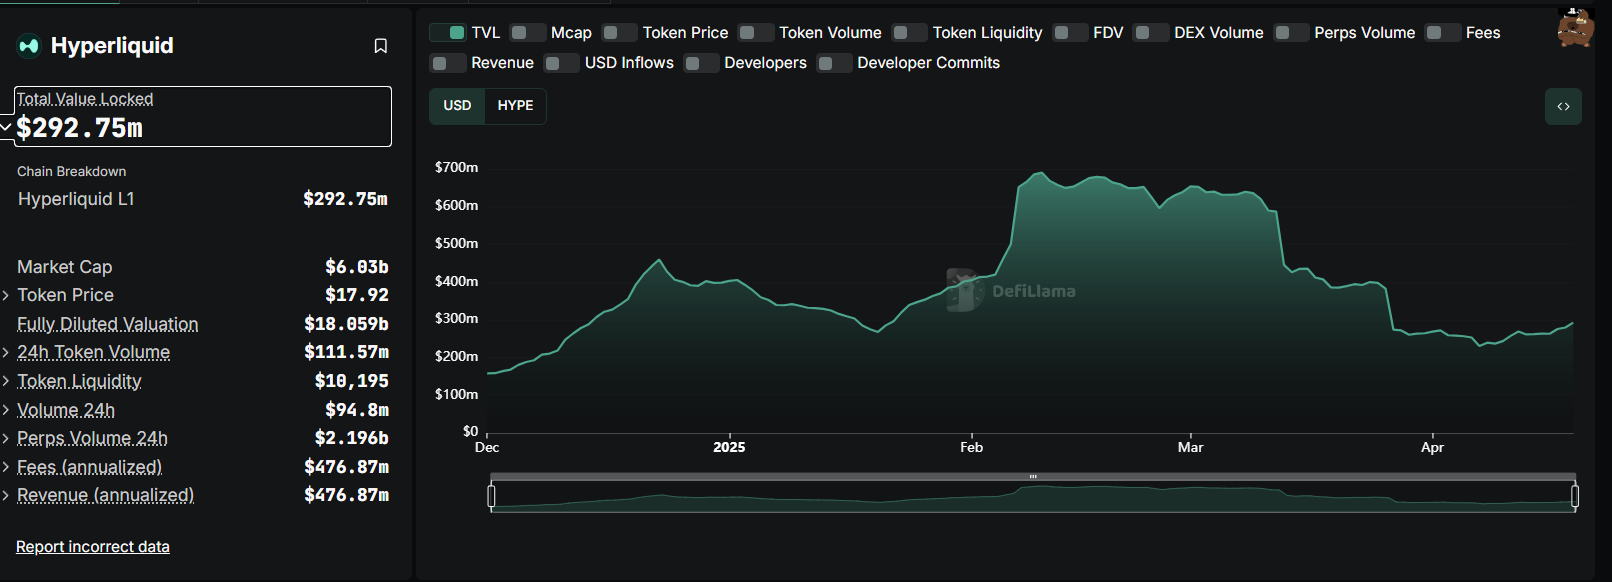The image size is (1612, 582).
Task: Turn on the USD Inflows series
Action: (x=562, y=63)
